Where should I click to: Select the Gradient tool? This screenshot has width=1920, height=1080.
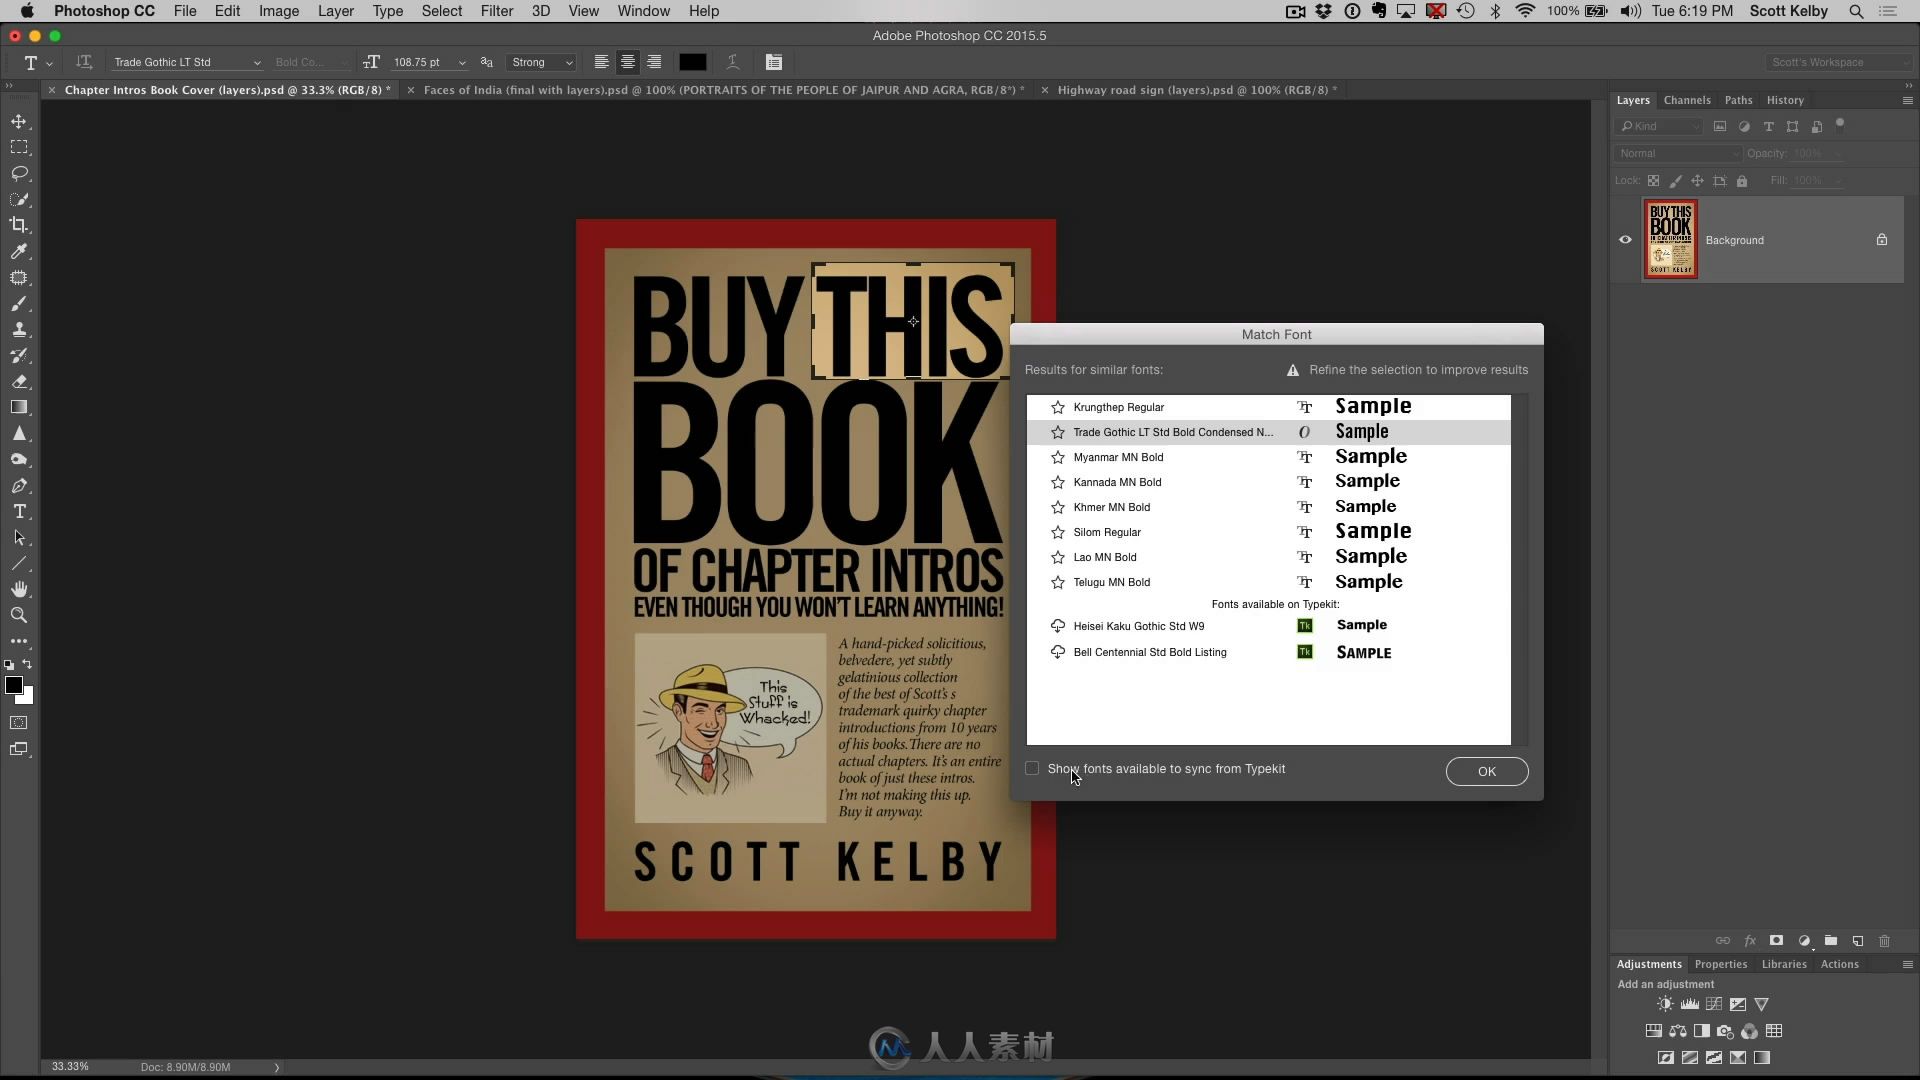tap(19, 407)
